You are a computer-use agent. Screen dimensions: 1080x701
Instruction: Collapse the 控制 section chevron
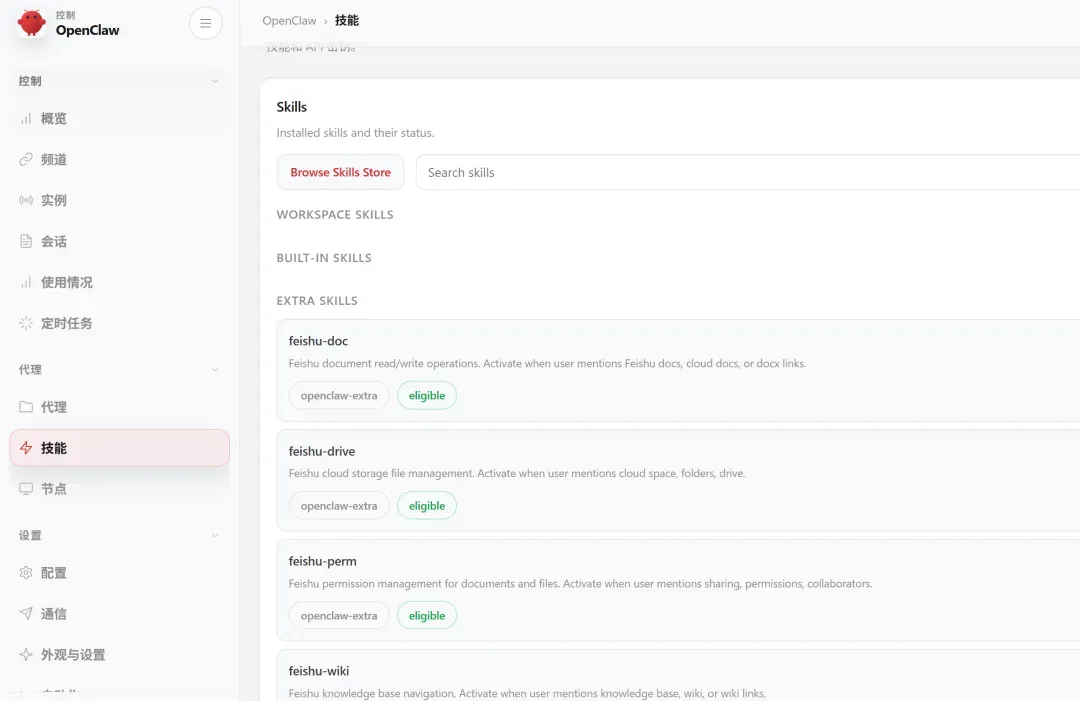pos(215,81)
